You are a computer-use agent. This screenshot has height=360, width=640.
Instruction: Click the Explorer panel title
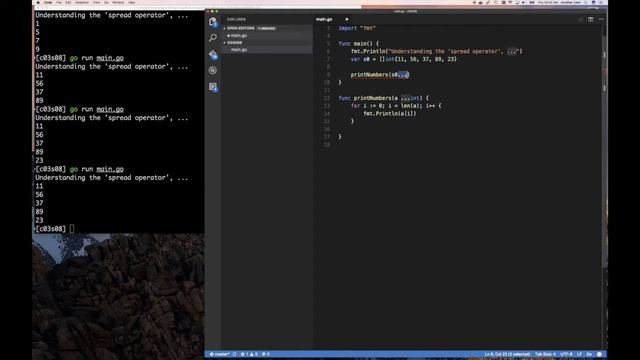click(x=236, y=19)
